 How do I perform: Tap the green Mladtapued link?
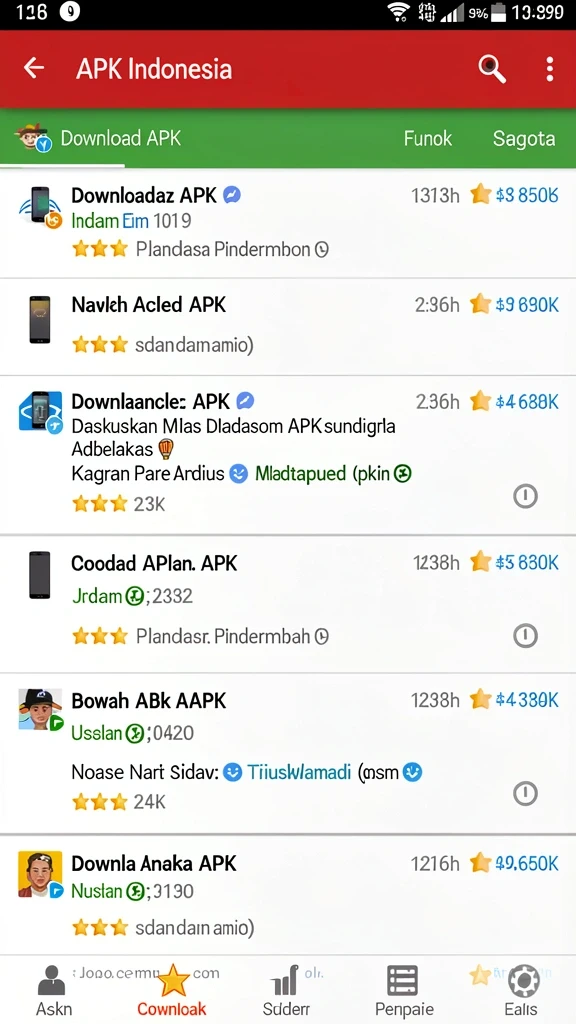point(300,473)
